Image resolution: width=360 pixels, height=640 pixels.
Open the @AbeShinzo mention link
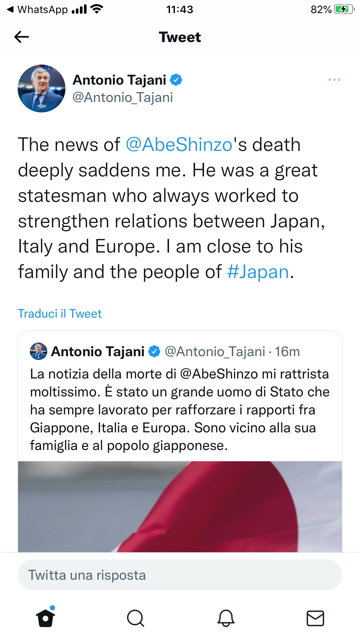tap(179, 145)
